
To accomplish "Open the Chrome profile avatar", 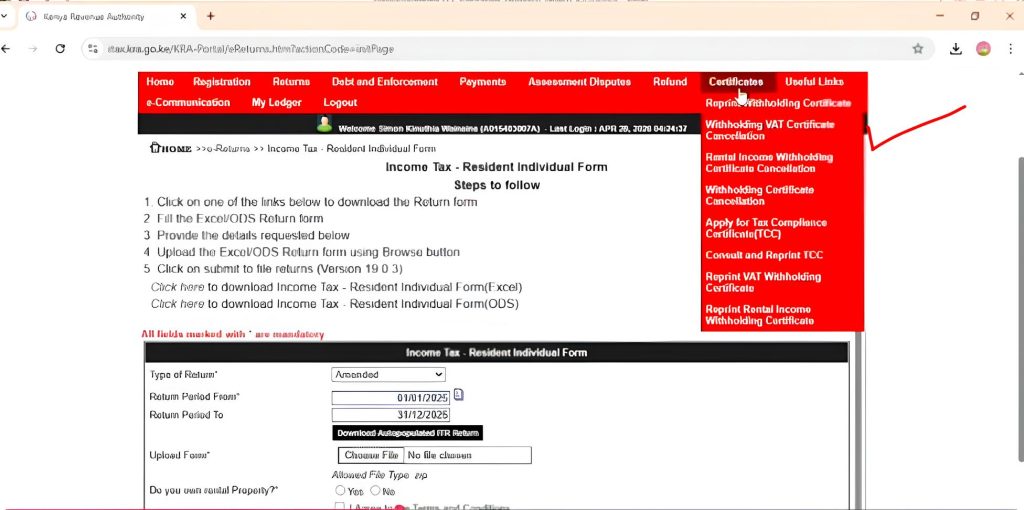I will point(983,48).
